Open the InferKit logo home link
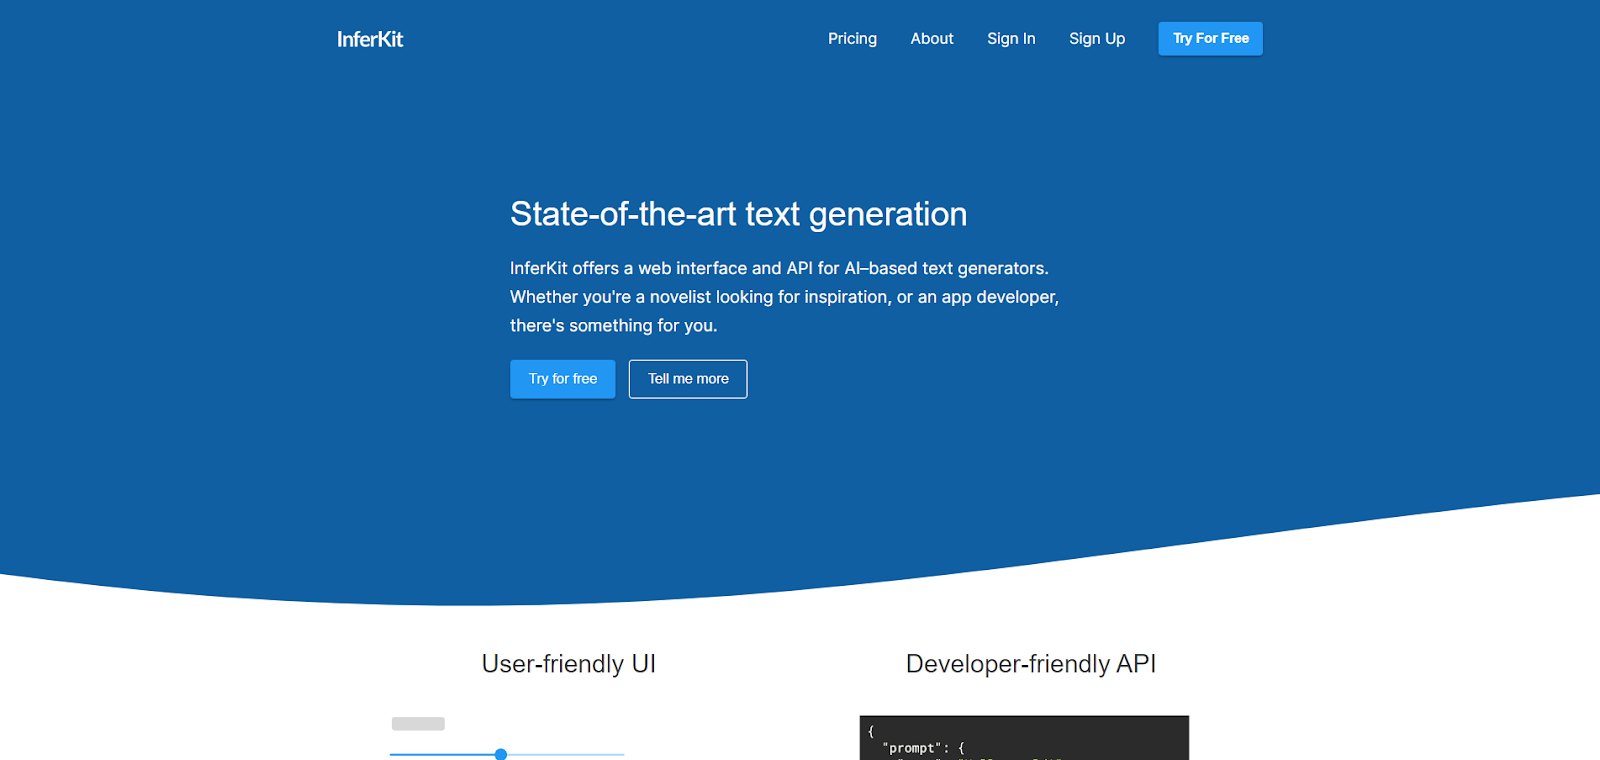Screen dimensions: 1600x760 tap(370, 39)
